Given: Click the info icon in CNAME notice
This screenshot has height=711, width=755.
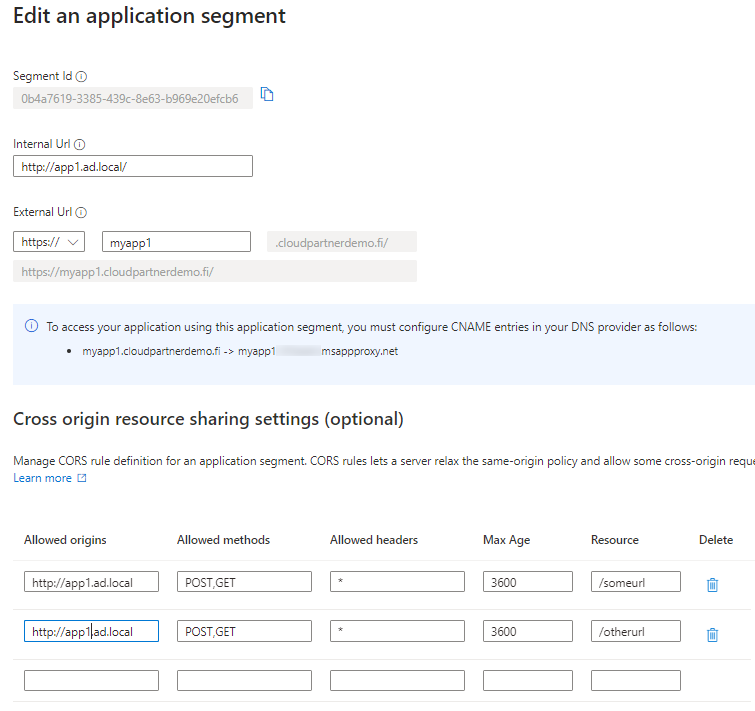Looking at the screenshot, I should (x=32, y=327).
